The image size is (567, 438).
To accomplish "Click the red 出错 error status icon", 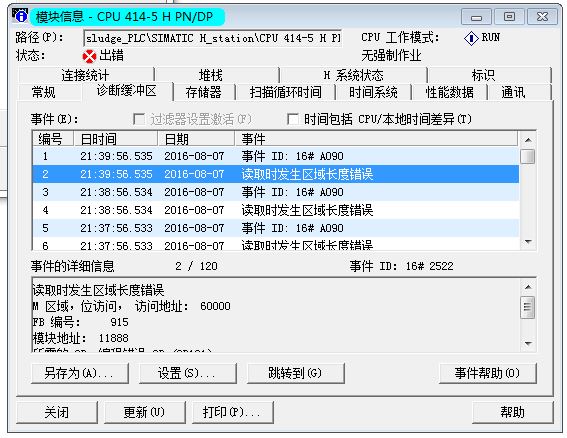I will (89, 56).
